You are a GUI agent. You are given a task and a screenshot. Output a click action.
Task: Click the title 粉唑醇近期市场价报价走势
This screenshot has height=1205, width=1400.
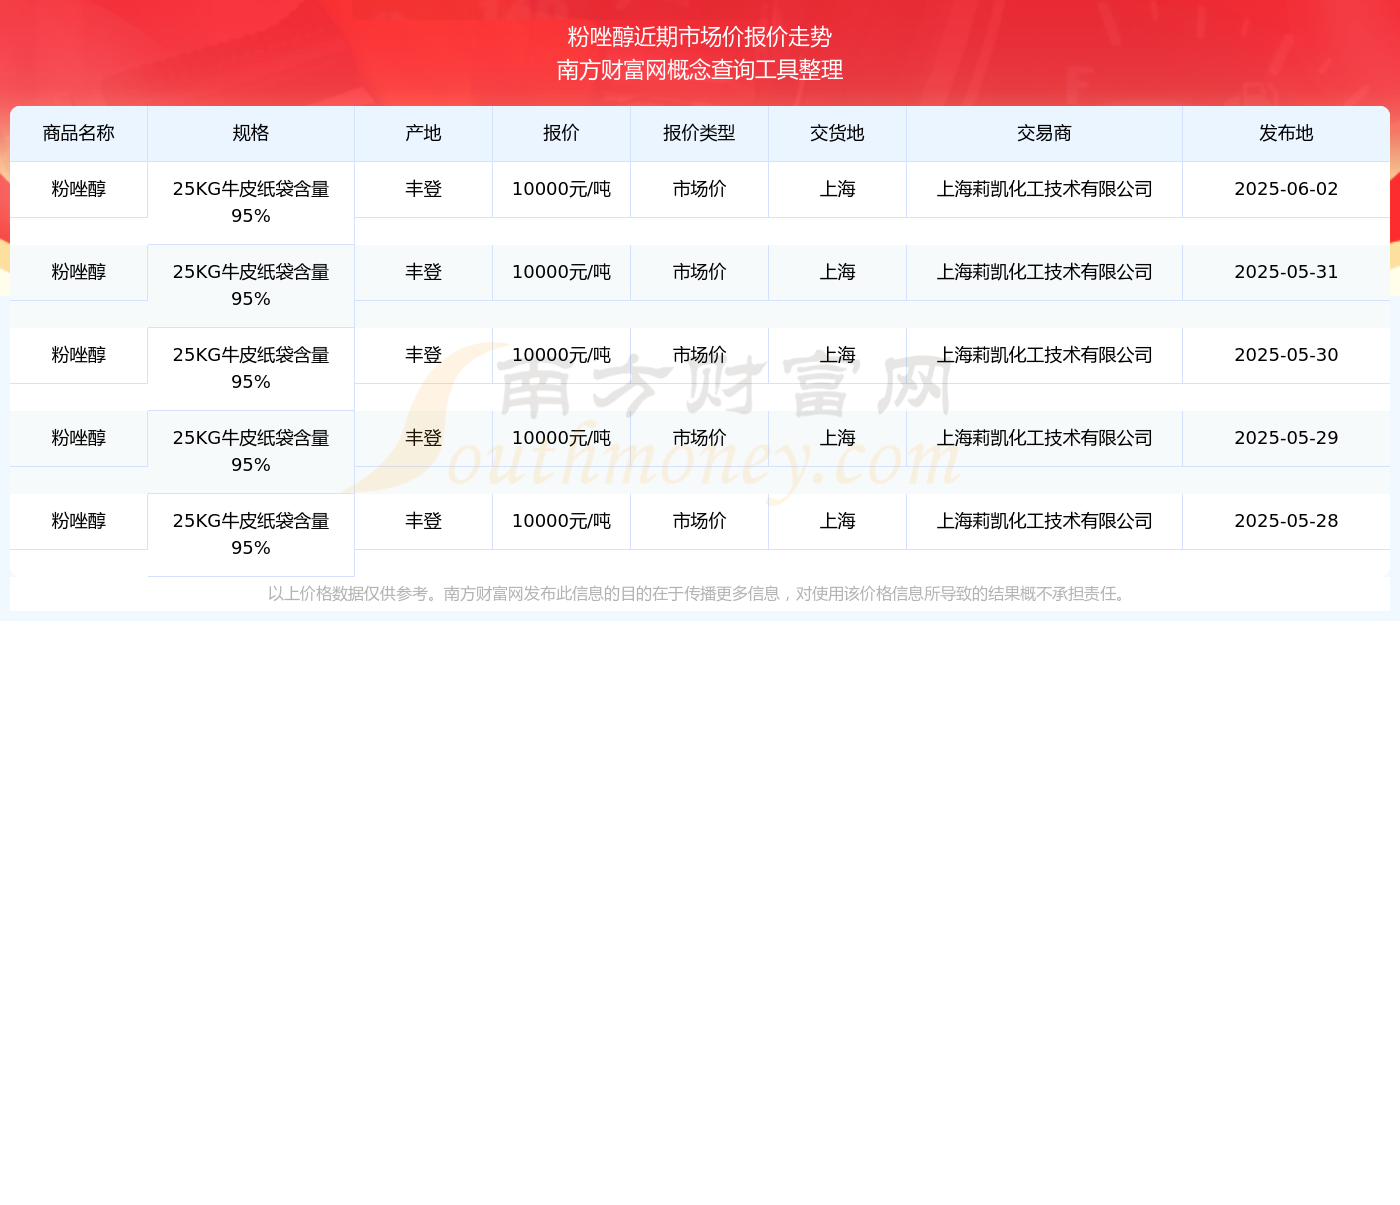click(x=700, y=37)
